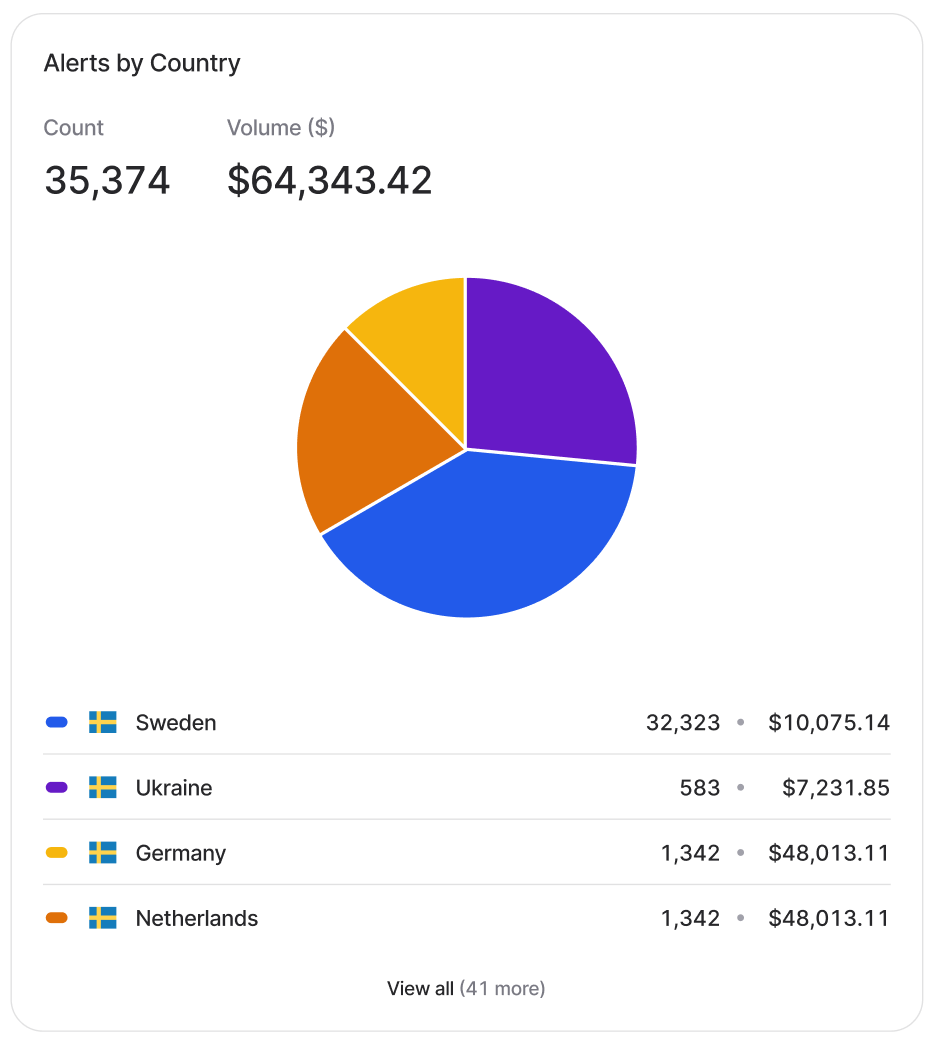Click the orange legend pill for Netherlands

point(57,918)
